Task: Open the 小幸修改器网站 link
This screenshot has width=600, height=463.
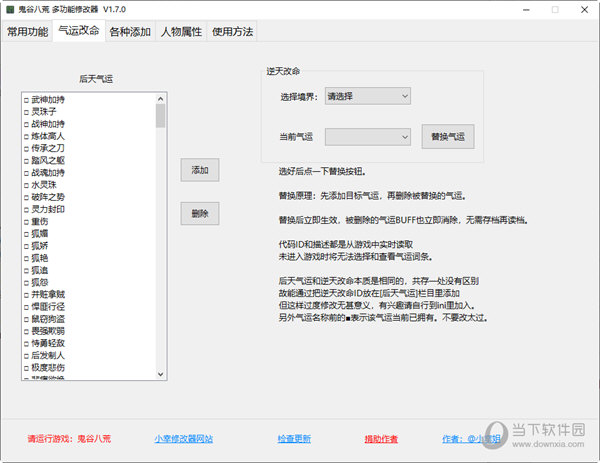Action: pos(184,439)
